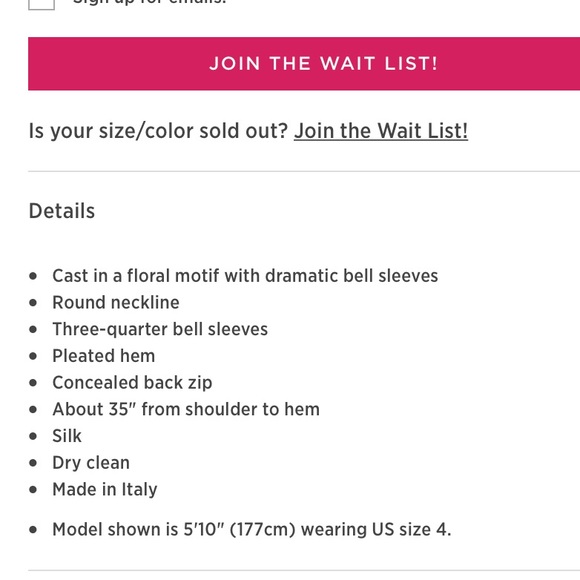Click 'About 35" from shoulder to hem'
580x580 pixels.
(x=186, y=409)
